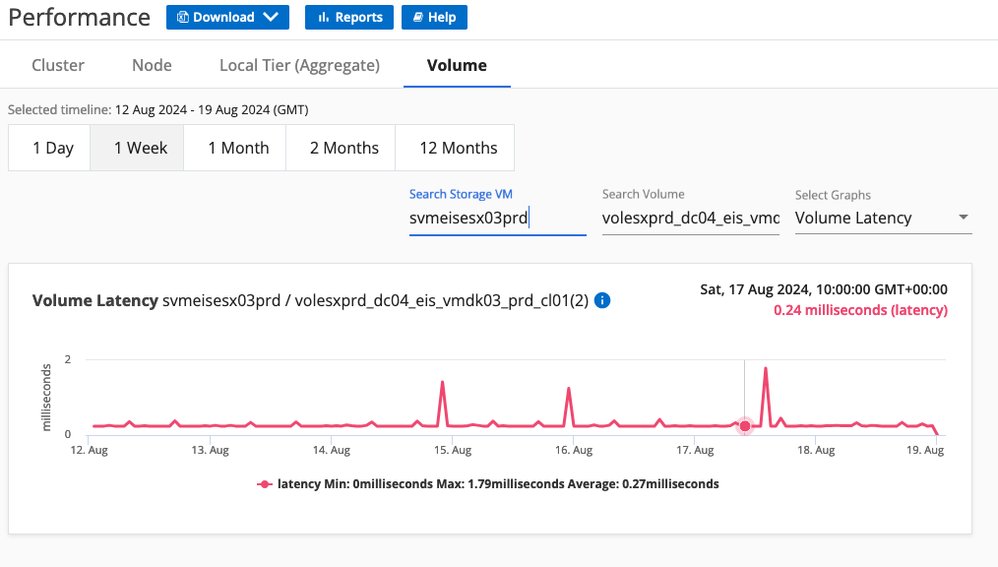This screenshot has width=998, height=567.
Task: Toggle the latency series legend marker
Action: (265, 484)
